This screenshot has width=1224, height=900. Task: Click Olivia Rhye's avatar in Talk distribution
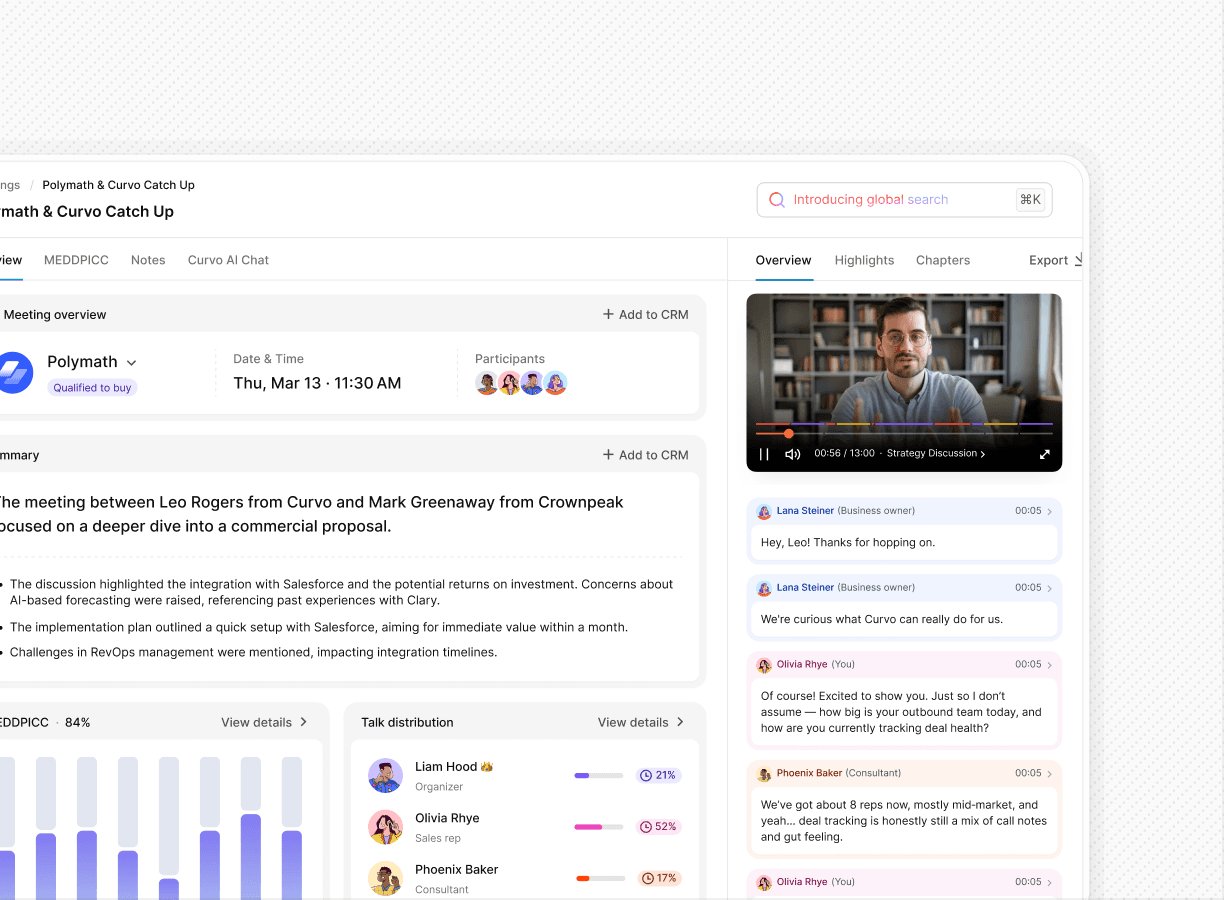pyautogui.click(x=385, y=827)
